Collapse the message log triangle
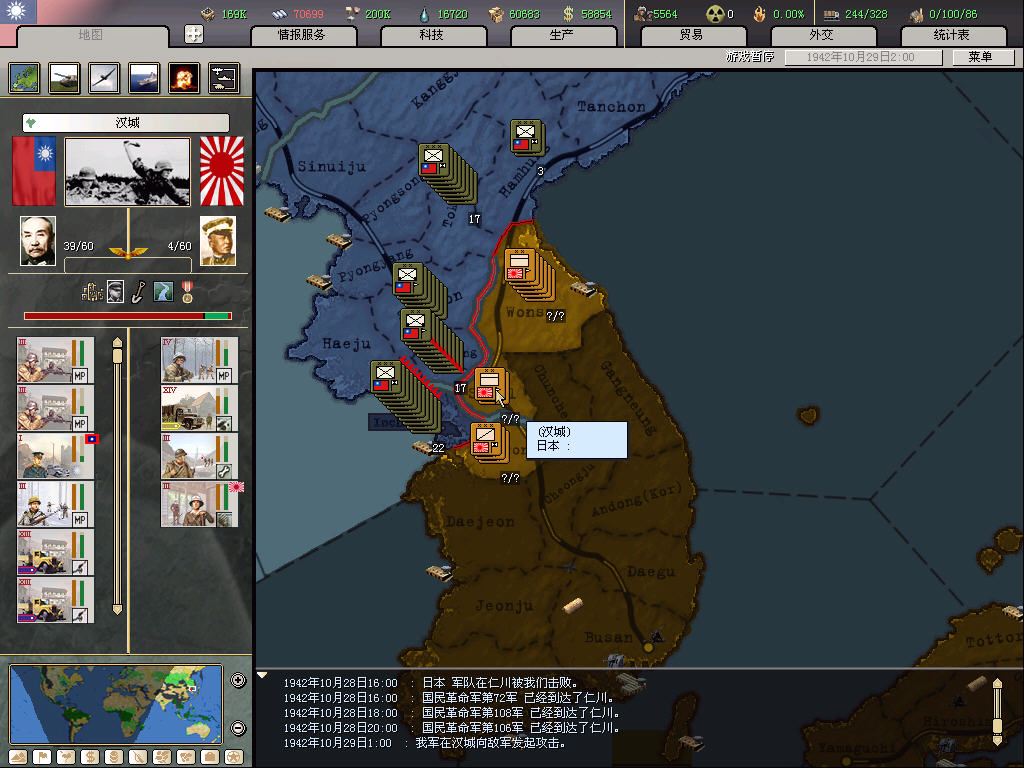This screenshot has height=768, width=1024. (x=262, y=675)
